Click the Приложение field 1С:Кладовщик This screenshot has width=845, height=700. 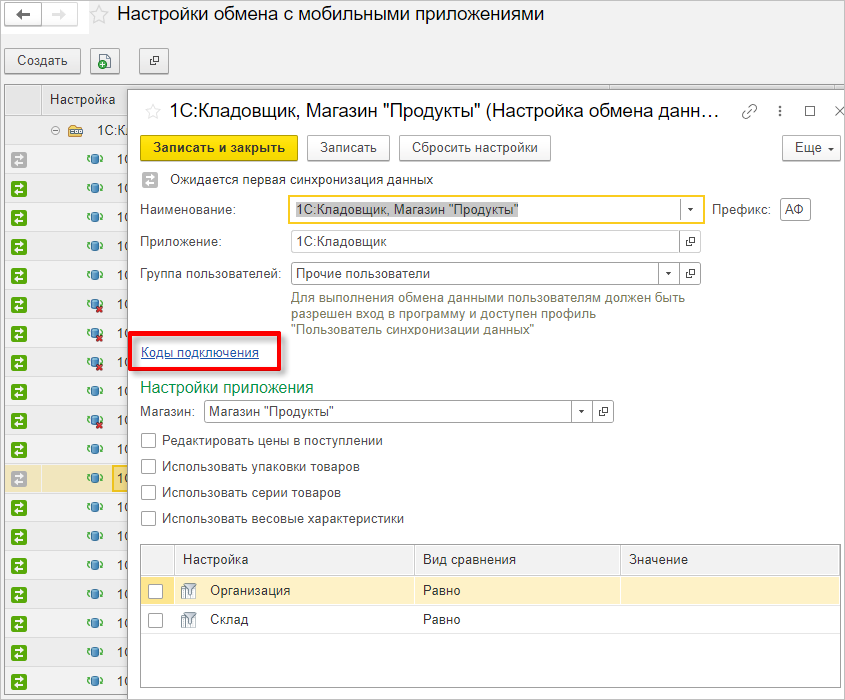pyautogui.click(x=484, y=242)
